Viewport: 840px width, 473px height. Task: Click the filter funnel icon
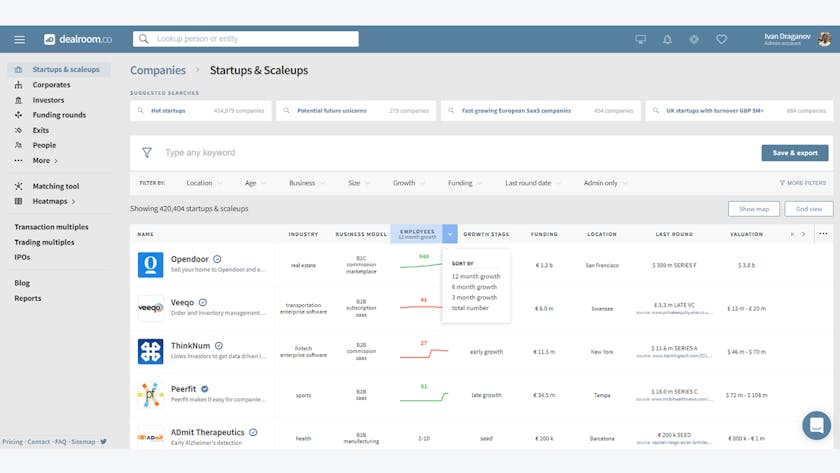point(147,153)
